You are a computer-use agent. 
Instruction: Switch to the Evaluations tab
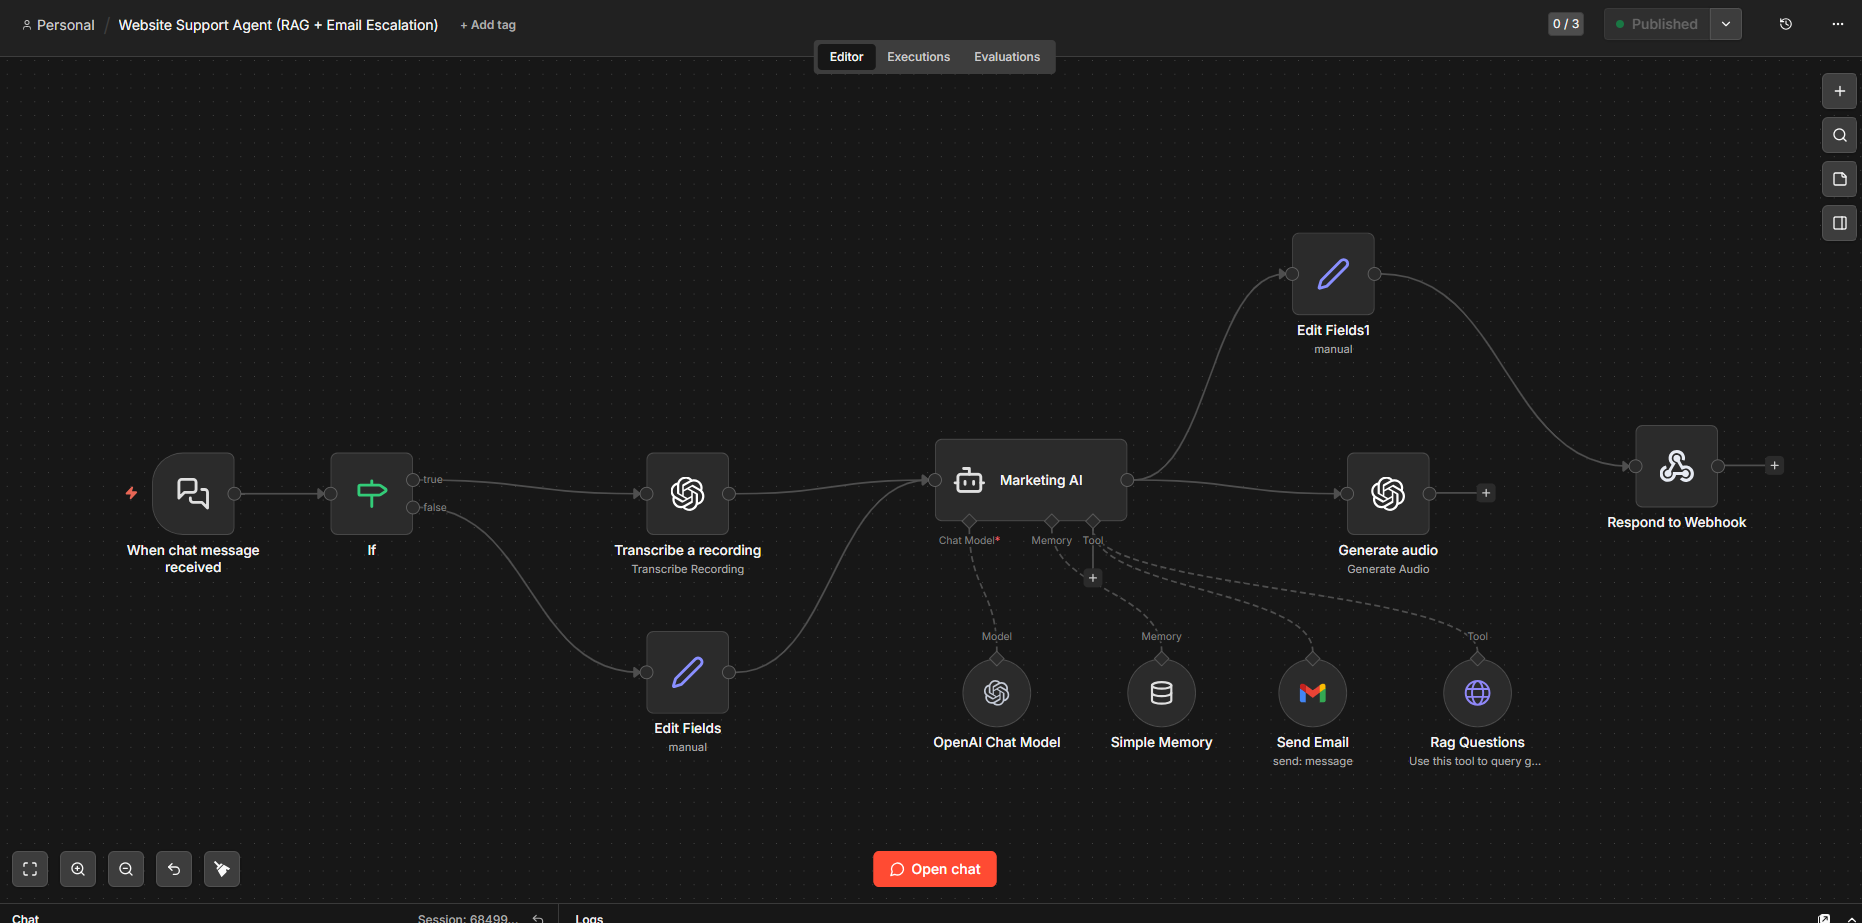click(x=1007, y=57)
